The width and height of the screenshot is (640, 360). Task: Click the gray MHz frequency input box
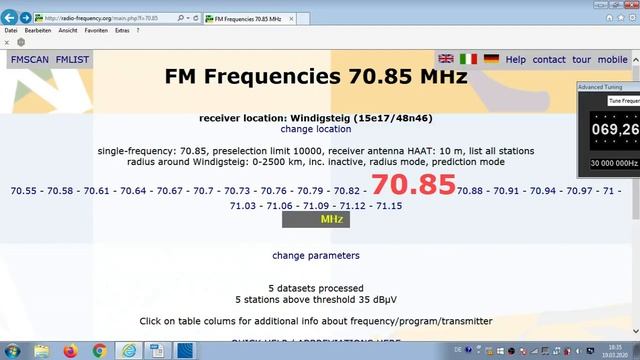tap(316, 220)
